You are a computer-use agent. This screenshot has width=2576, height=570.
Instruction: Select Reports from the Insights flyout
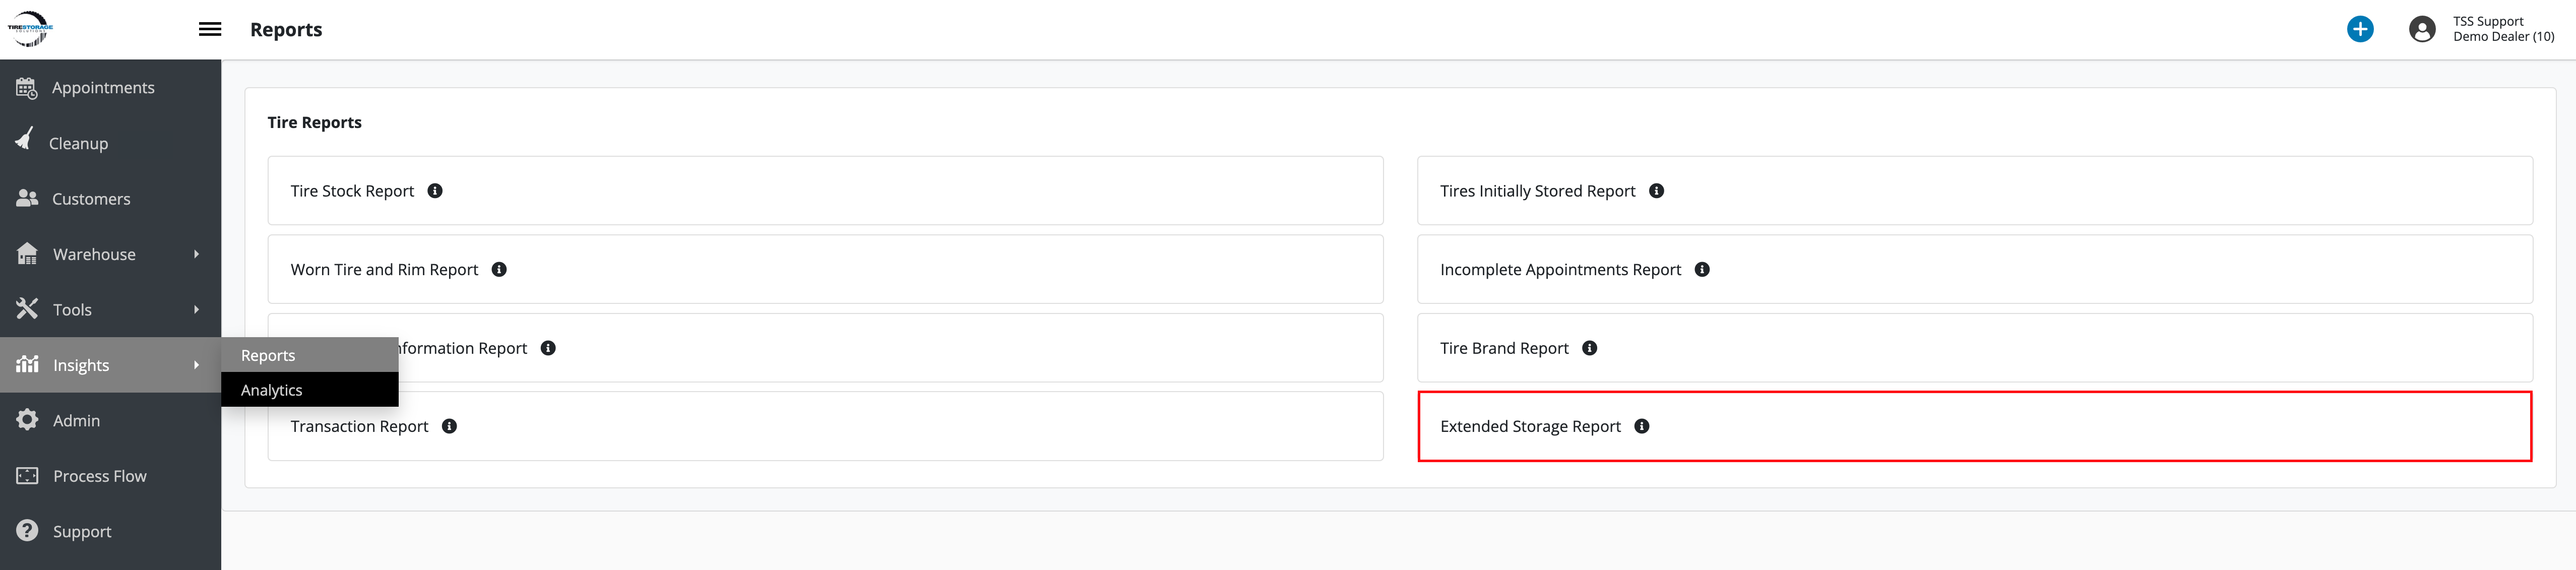268,355
